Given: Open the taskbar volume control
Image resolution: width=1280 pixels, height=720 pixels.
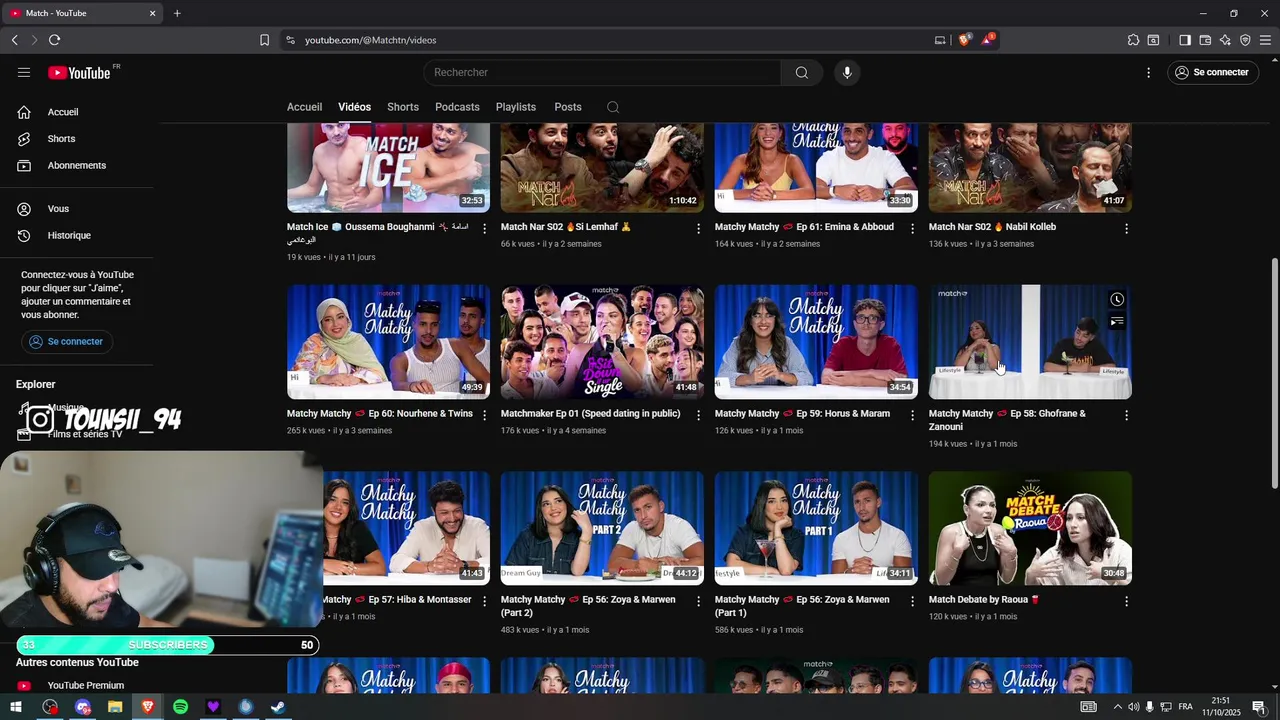Looking at the screenshot, I should tap(1133, 707).
